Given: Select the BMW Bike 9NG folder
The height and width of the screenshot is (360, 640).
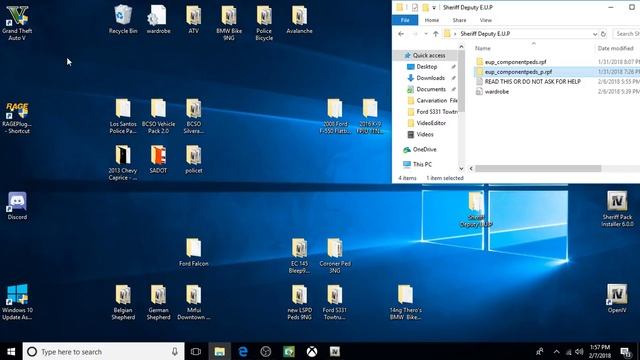Looking at the screenshot, I should pos(229,22).
